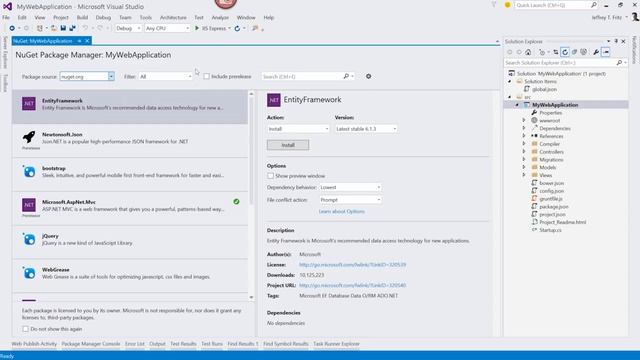The width and height of the screenshot is (640, 360).
Task: Open the Action Install dropdown
Action: [x=298, y=129]
